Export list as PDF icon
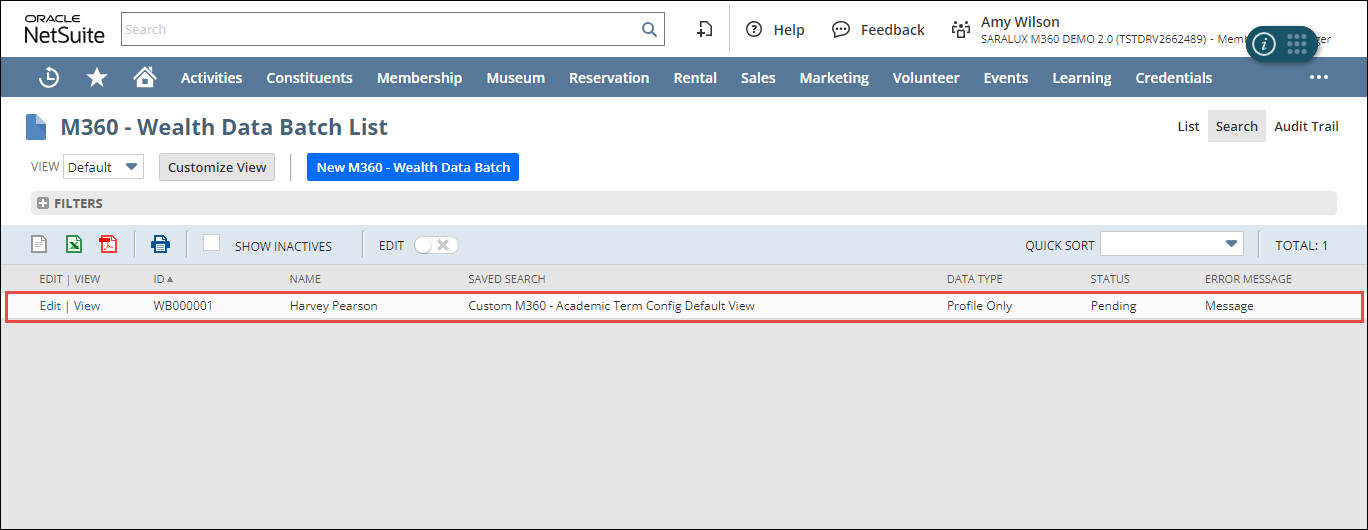The height and width of the screenshot is (530, 1368). pos(108,244)
